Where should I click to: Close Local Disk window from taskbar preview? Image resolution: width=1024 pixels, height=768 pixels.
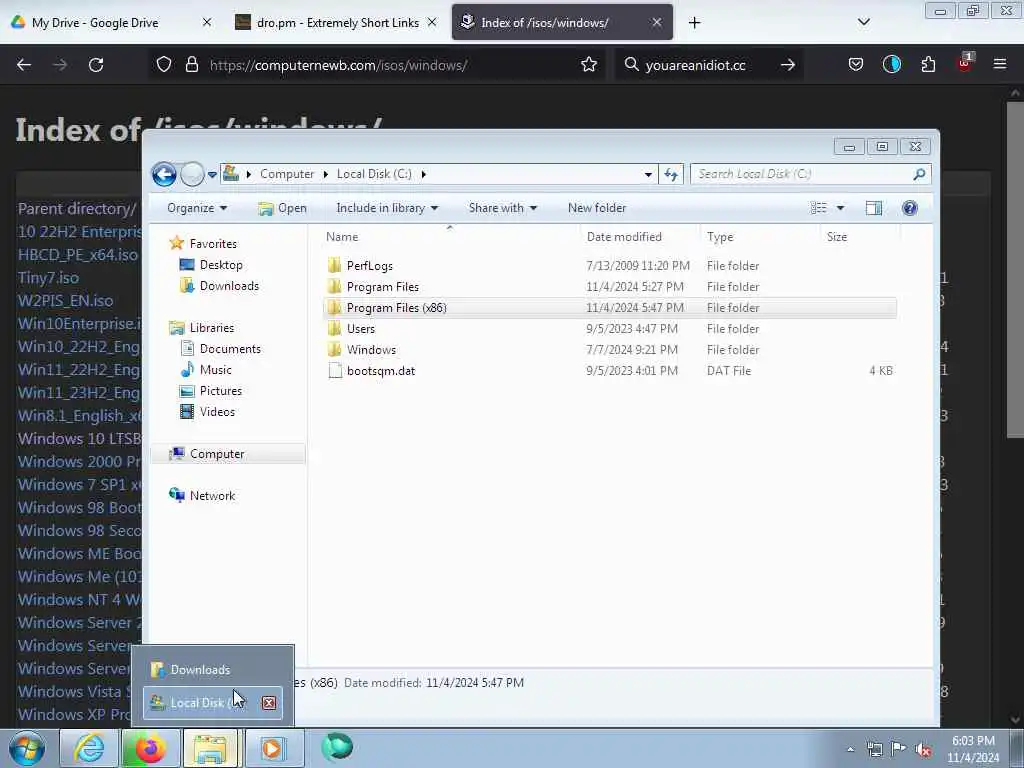268,703
